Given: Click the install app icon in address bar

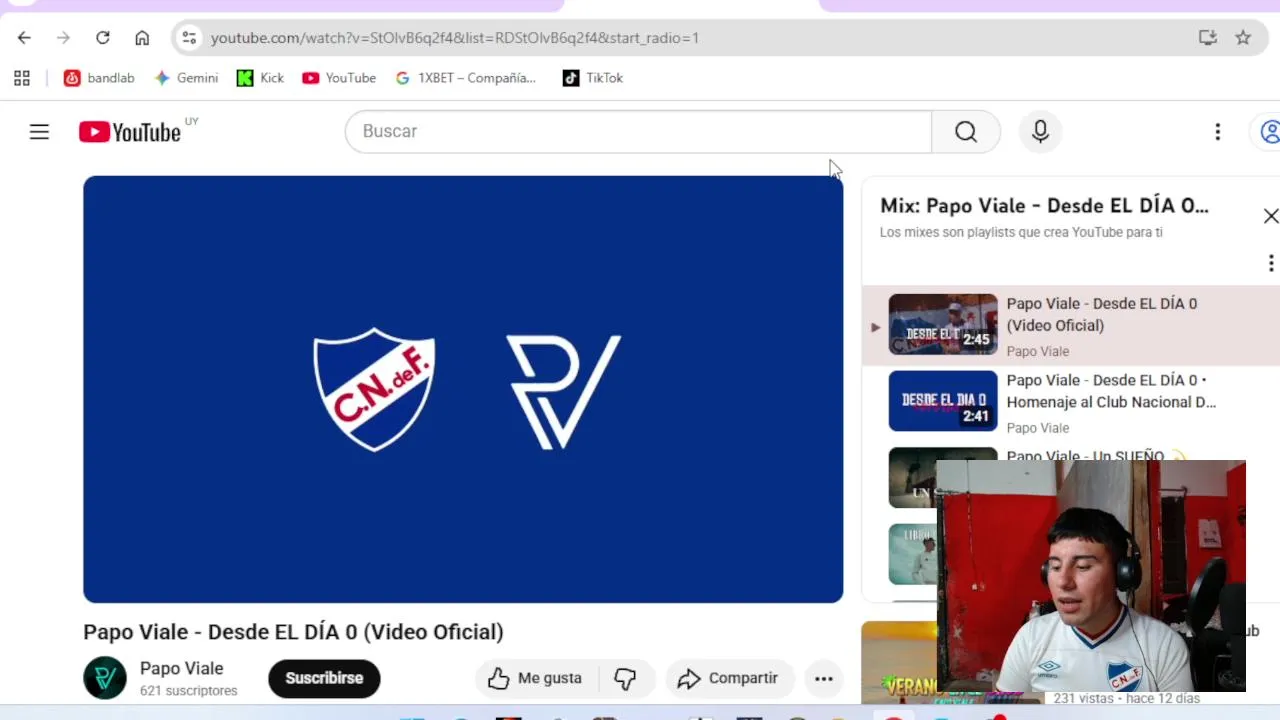Looking at the screenshot, I should tap(1208, 38).
